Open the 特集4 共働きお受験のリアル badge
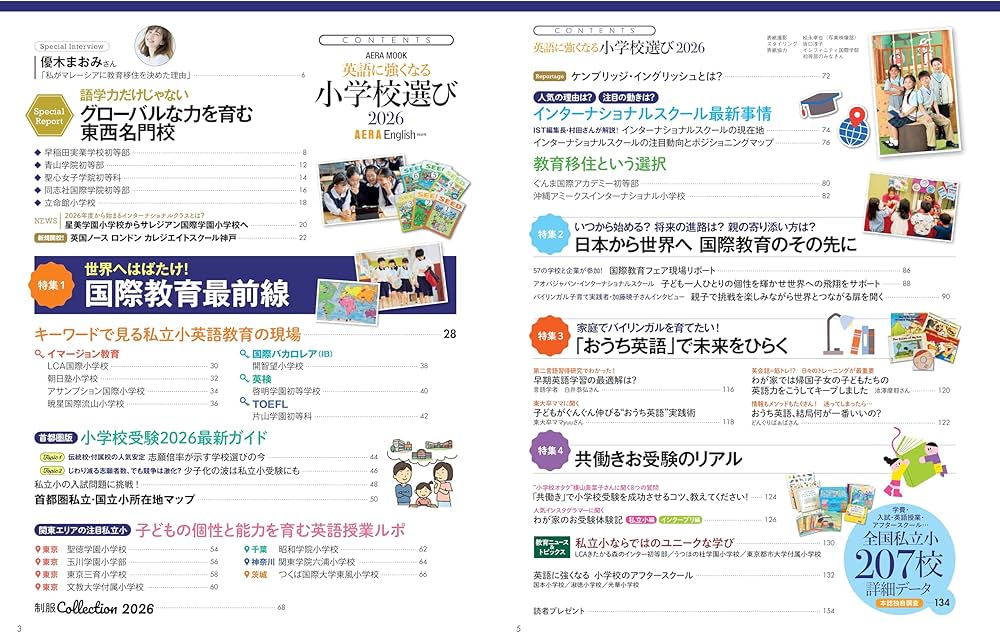The width and height of the screenshot is (1000, 633). [x=550, y=450]
